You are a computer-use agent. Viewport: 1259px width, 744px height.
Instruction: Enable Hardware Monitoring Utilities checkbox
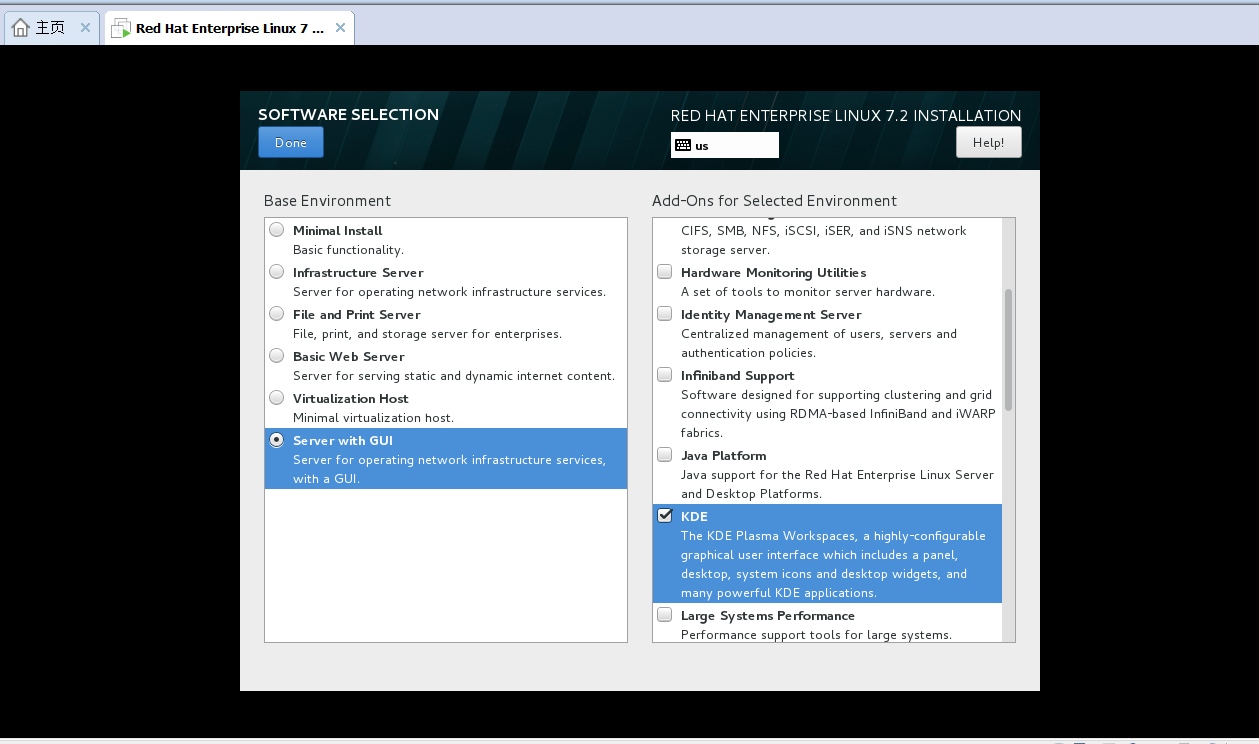(665, 272)
